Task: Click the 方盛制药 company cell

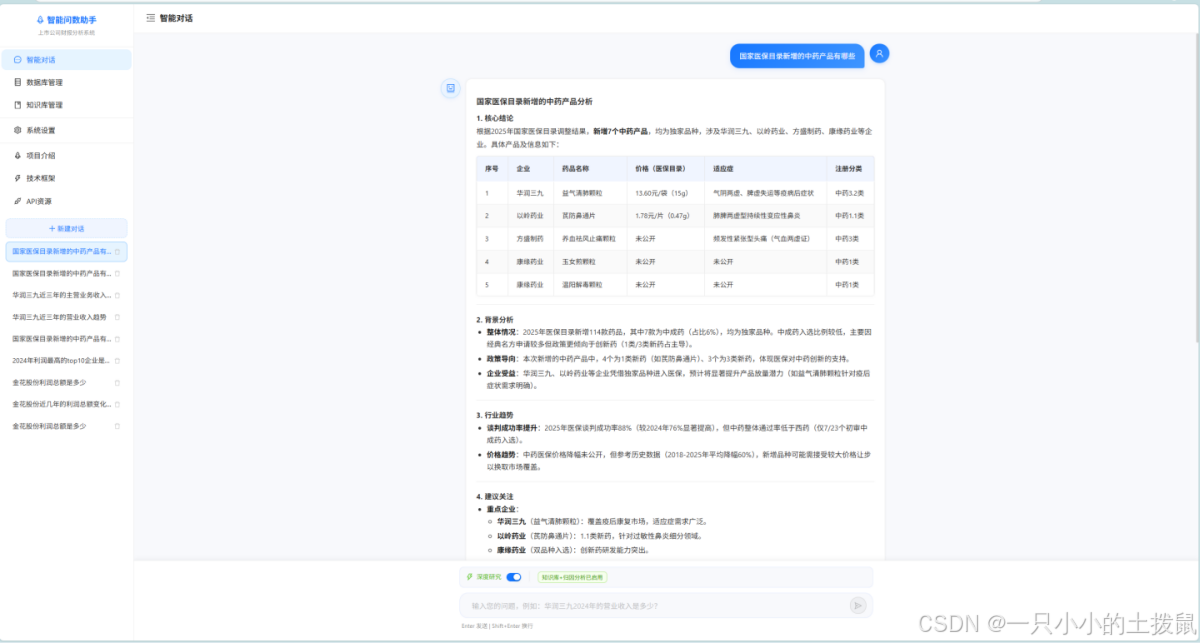Action: (x=530, y=239)
